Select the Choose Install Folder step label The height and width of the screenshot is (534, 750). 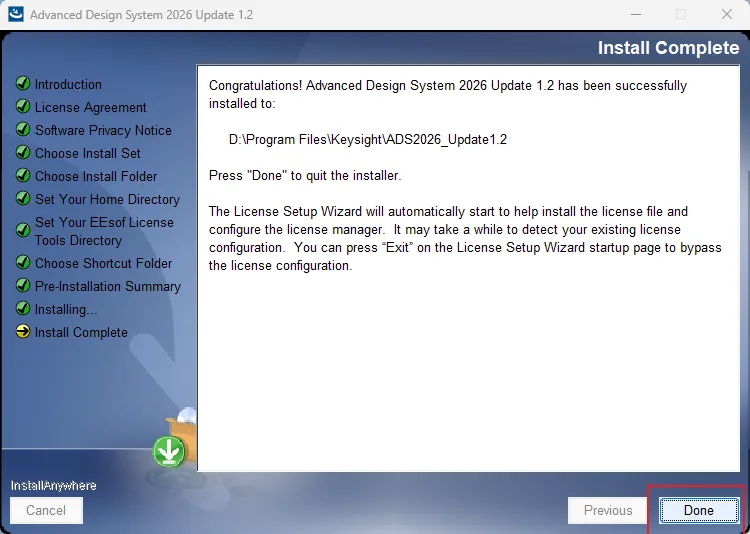click(x=96, y=176)
